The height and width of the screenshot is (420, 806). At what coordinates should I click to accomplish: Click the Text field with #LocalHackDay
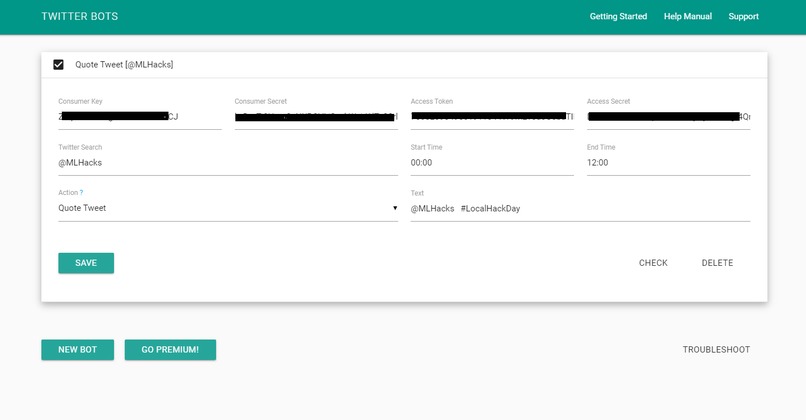pyautogui.click(x=580, y=209)
